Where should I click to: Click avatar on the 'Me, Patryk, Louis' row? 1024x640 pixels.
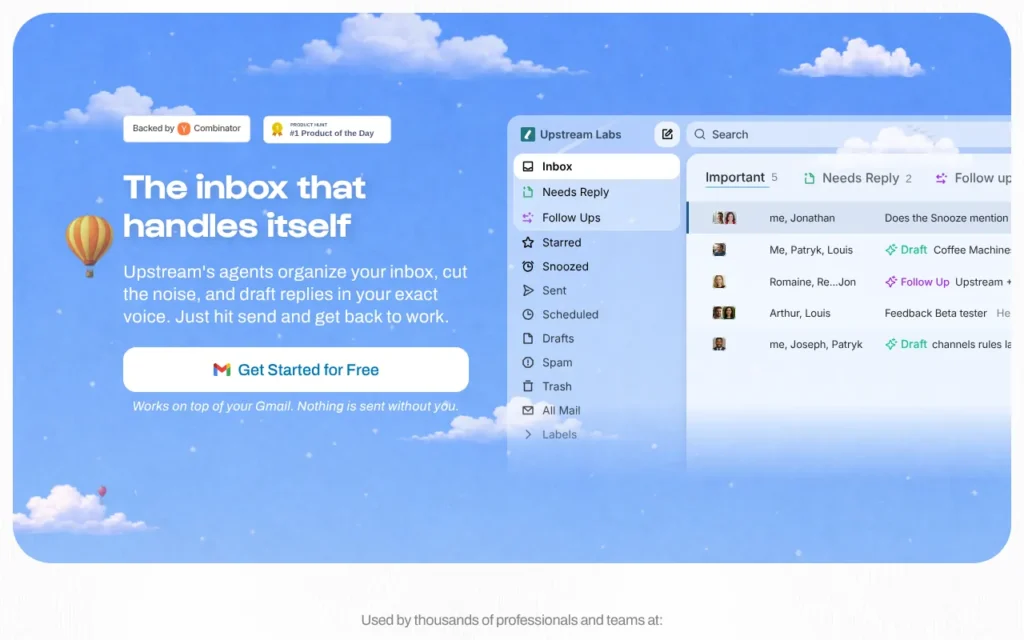click(719, 249)
